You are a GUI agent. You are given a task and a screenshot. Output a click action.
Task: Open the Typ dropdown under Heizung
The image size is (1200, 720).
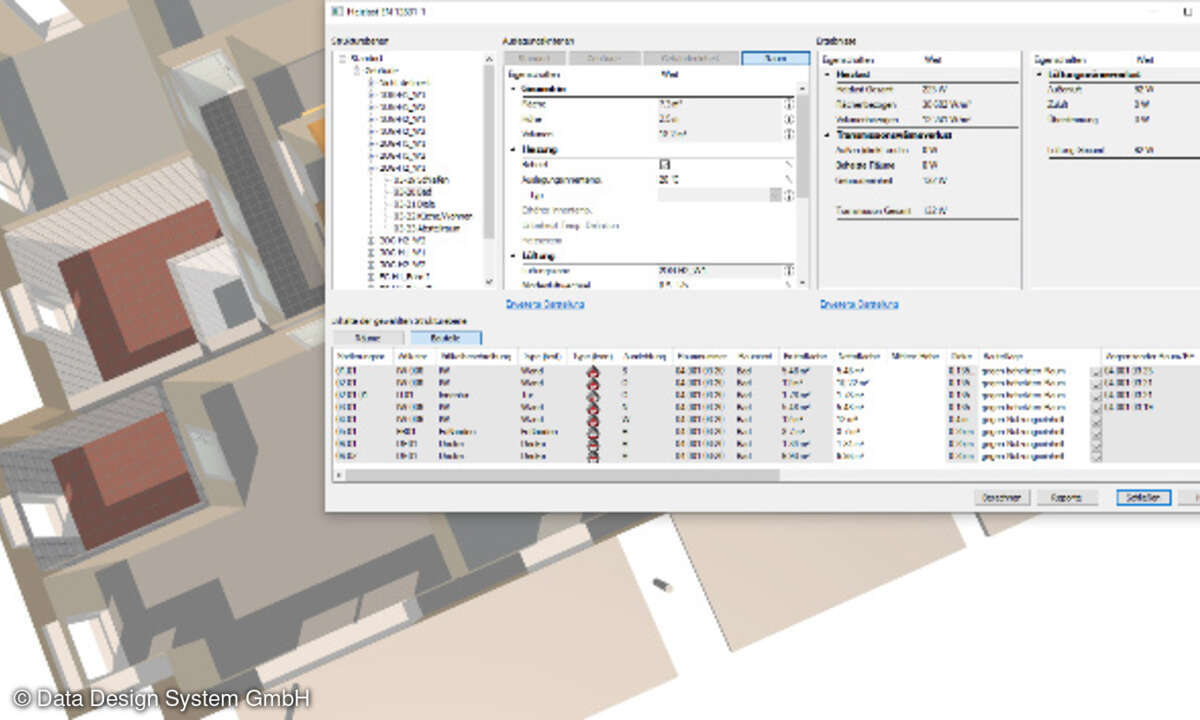click(x=775, y=195)
